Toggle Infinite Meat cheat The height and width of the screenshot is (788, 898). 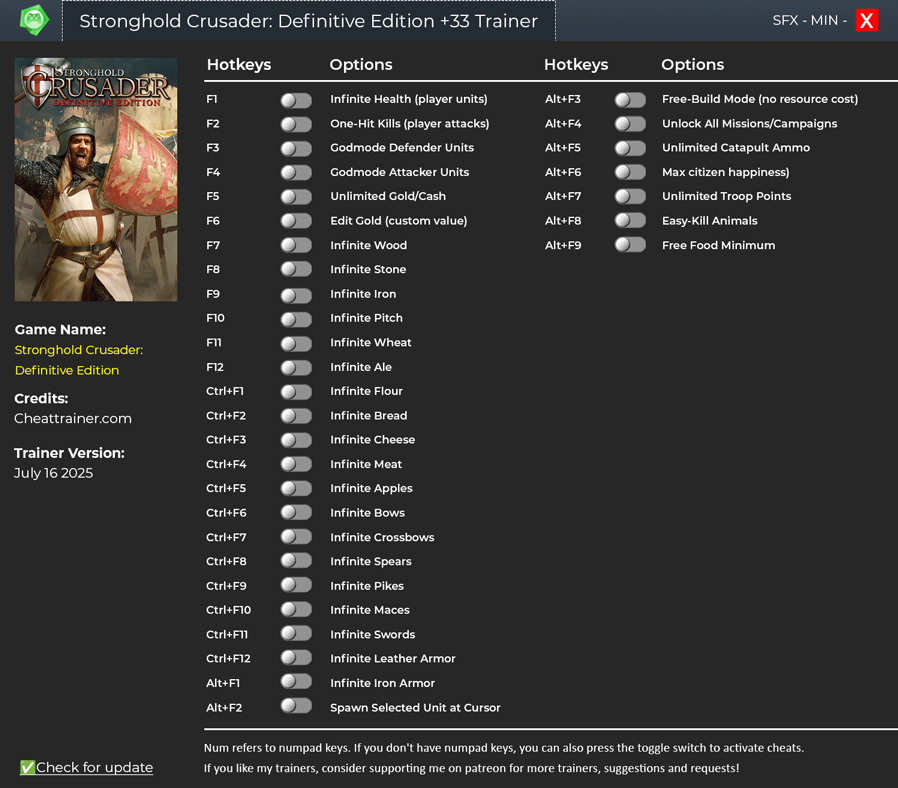click(x=296, y=464)
